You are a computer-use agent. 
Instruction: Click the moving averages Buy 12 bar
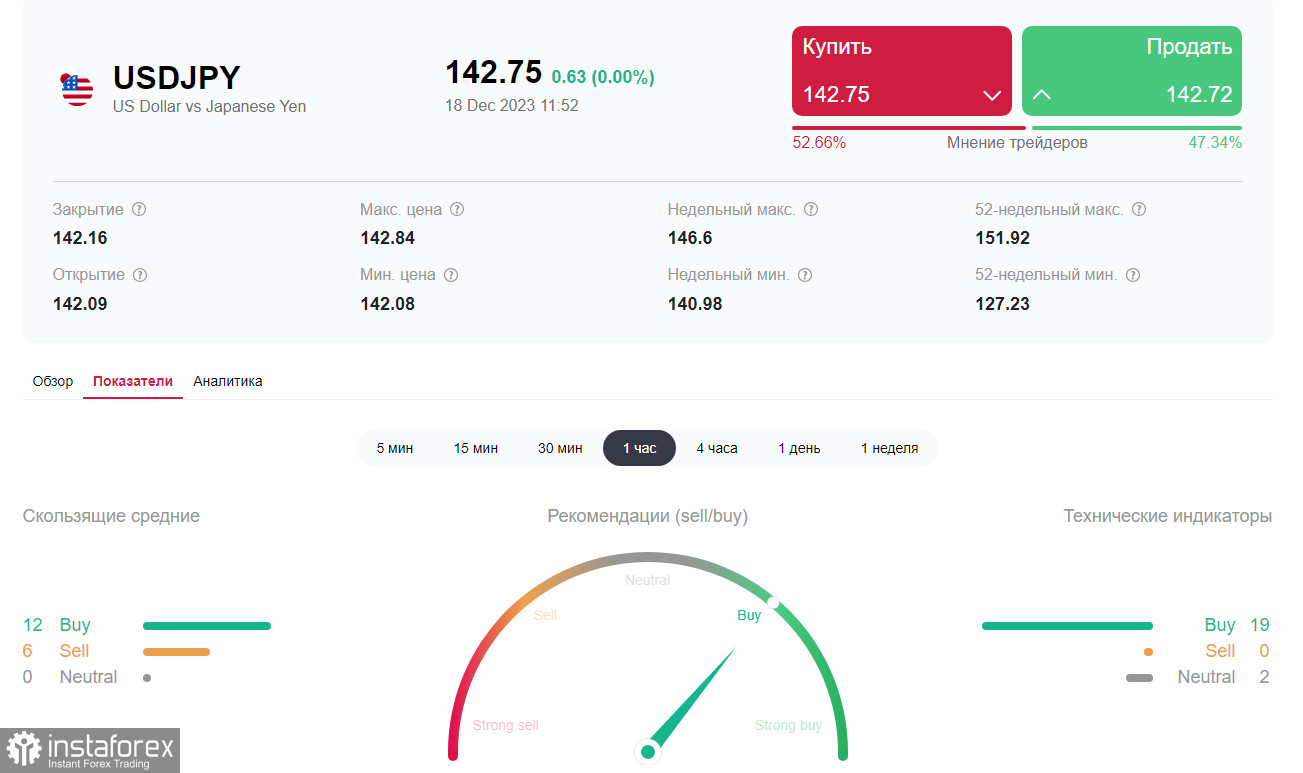[207, 626]
